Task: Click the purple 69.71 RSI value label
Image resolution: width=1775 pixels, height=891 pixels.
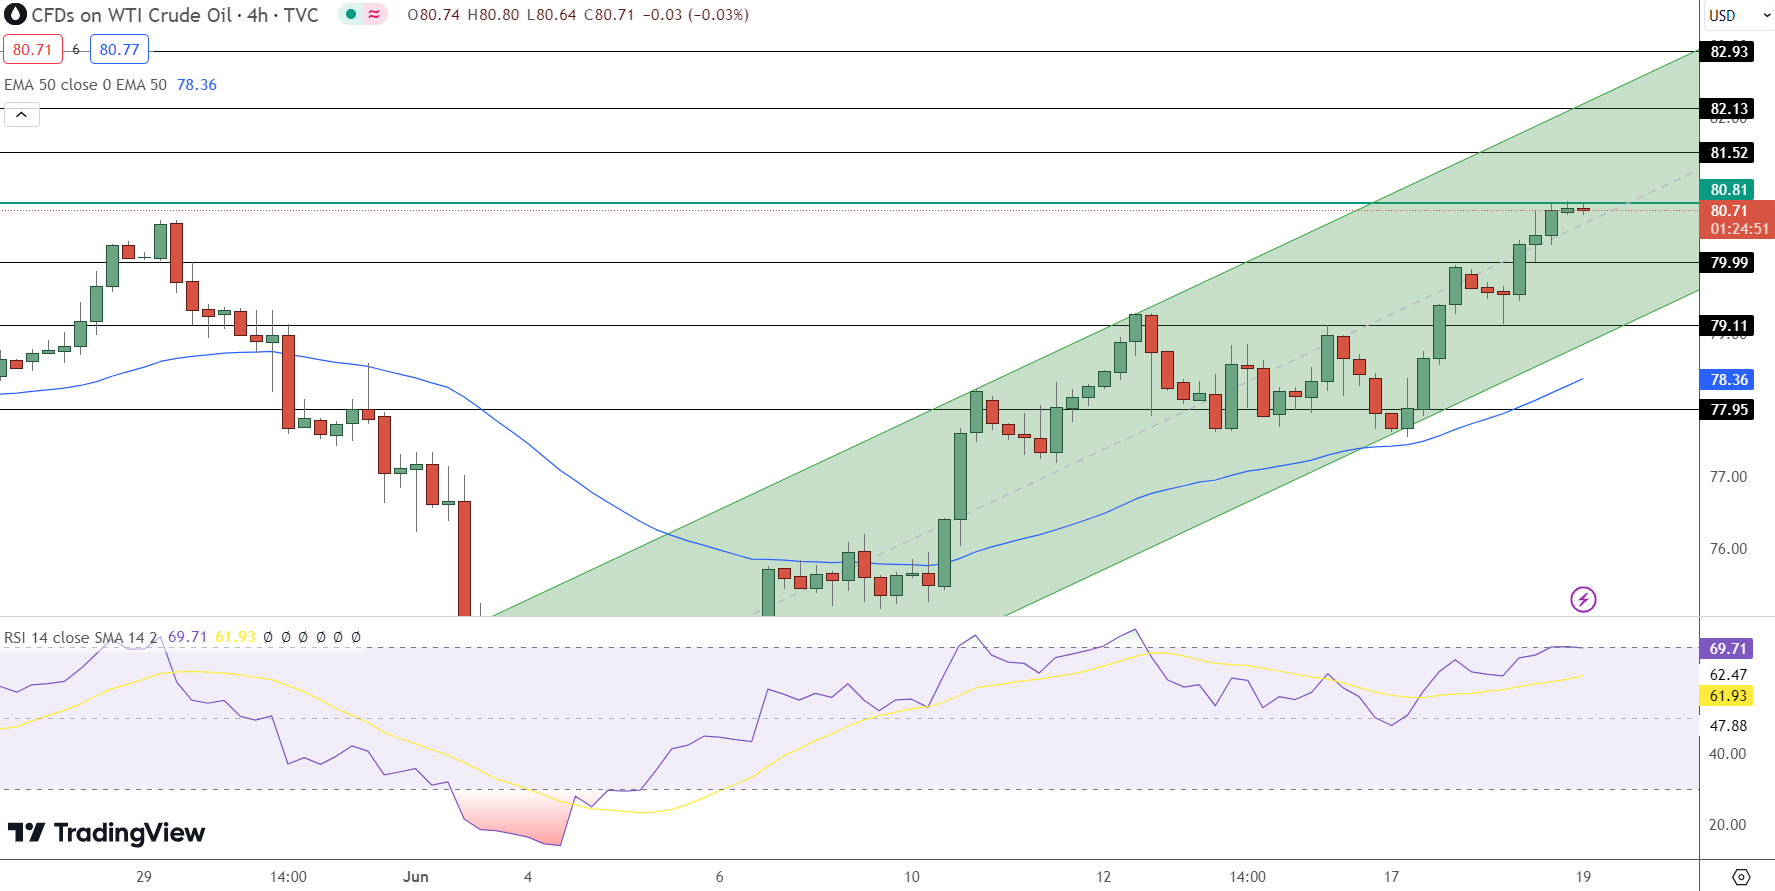Action: (1728, 649)
